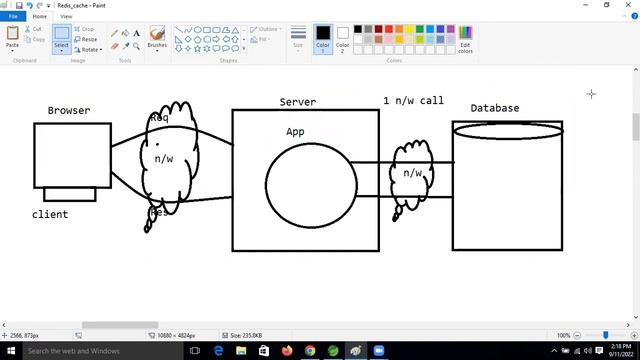Activate the Color 1 foreground selector
Screen dimensions: 640x360
click(x=323, y=39)
